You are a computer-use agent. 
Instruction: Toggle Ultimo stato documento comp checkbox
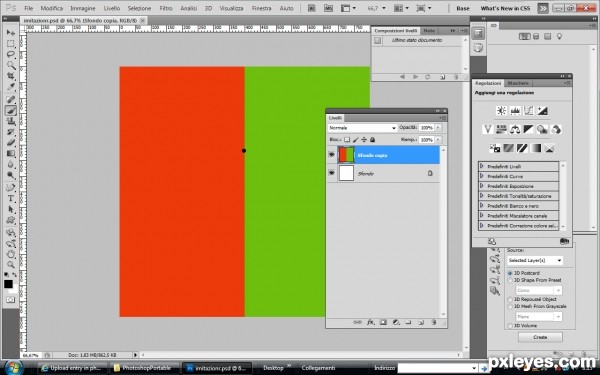[x=378, y=41]
